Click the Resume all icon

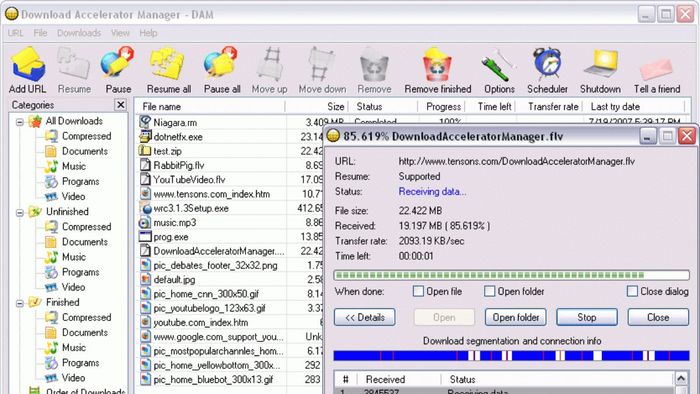click(167, 65)
